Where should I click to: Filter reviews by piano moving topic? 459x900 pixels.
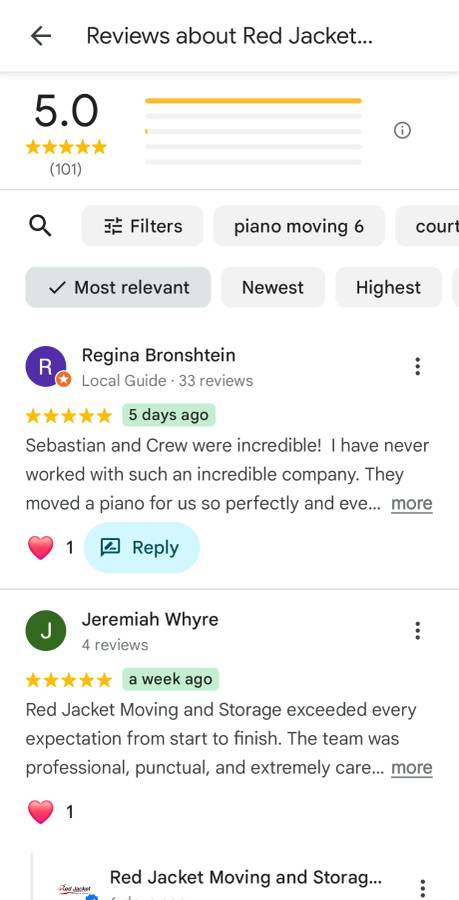299,226
